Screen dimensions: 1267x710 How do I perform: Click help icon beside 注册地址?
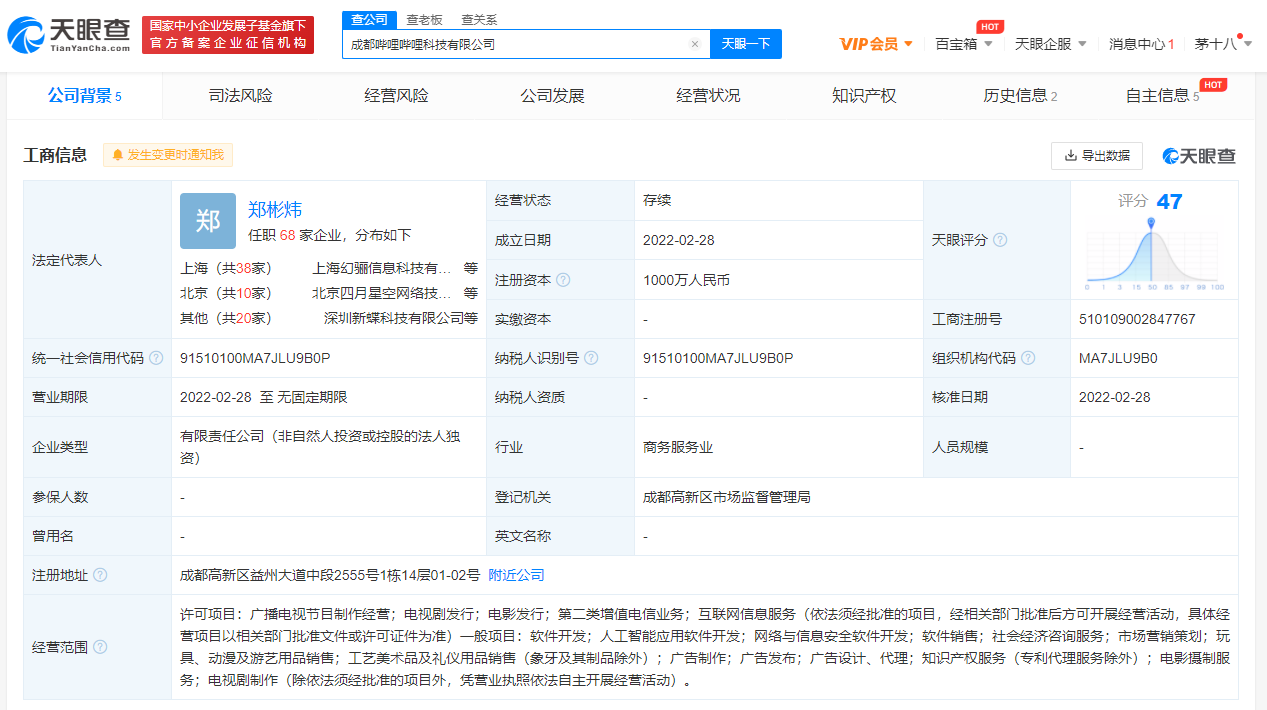(100, 575)
